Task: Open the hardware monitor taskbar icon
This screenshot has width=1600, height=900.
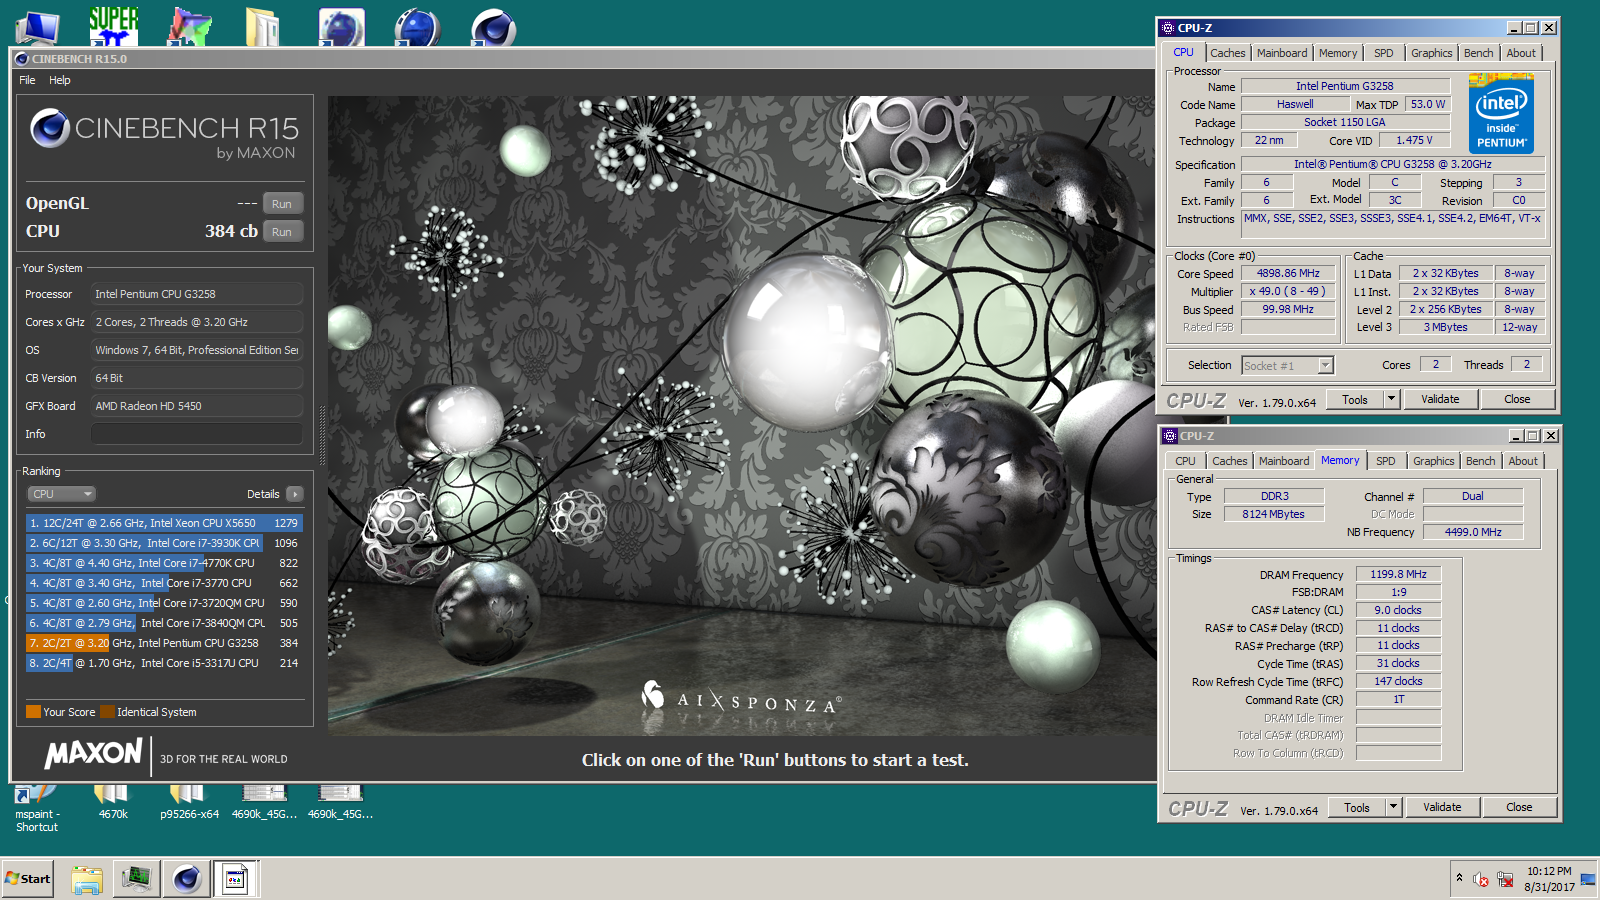Action: click(136, 879)
